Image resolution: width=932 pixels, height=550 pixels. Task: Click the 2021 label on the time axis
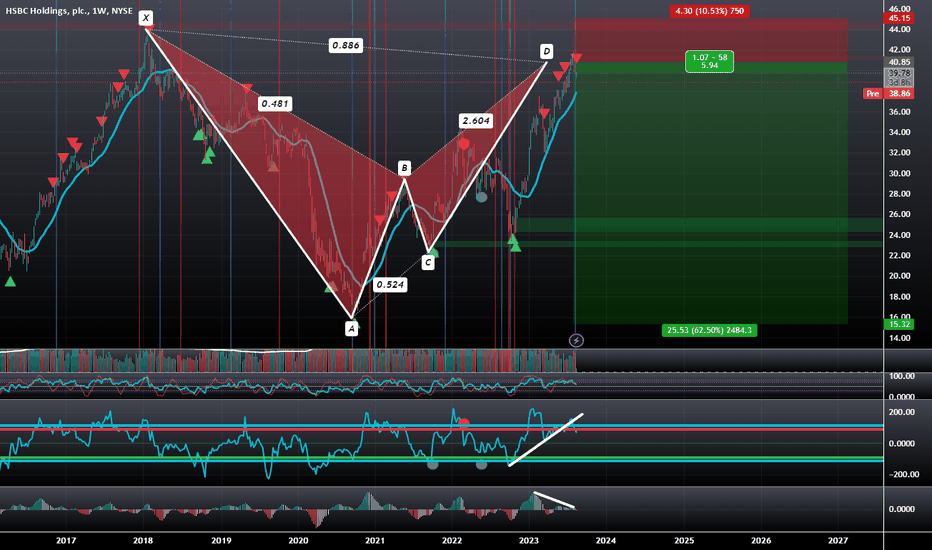click(x=374, y=540)
